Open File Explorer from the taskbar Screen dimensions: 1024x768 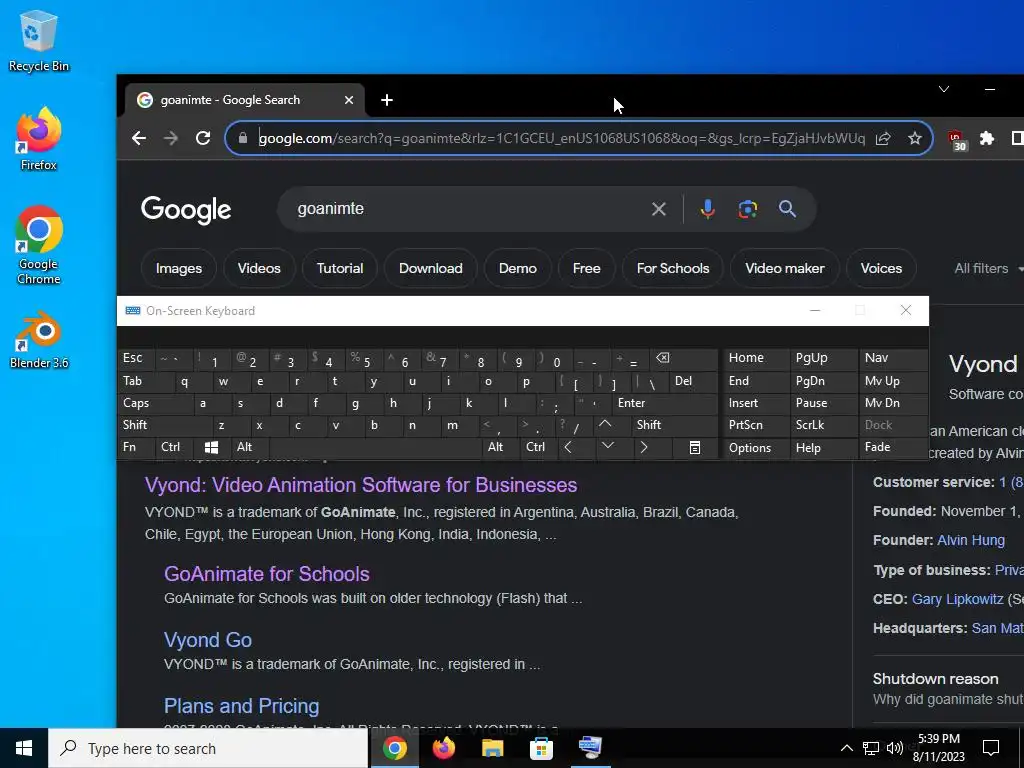pyautogui.click(x=492, y=748)
